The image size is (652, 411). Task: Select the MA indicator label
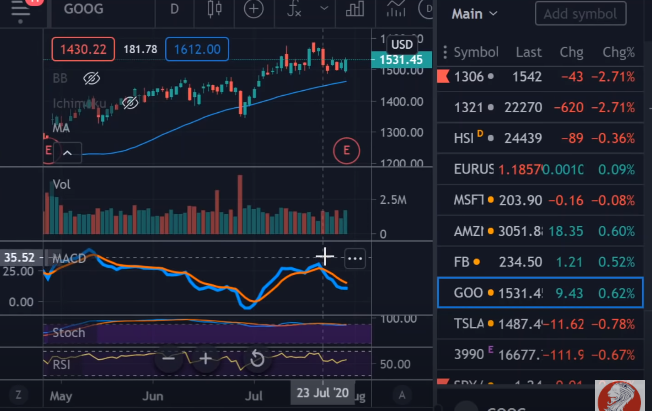tap(61, 128)
